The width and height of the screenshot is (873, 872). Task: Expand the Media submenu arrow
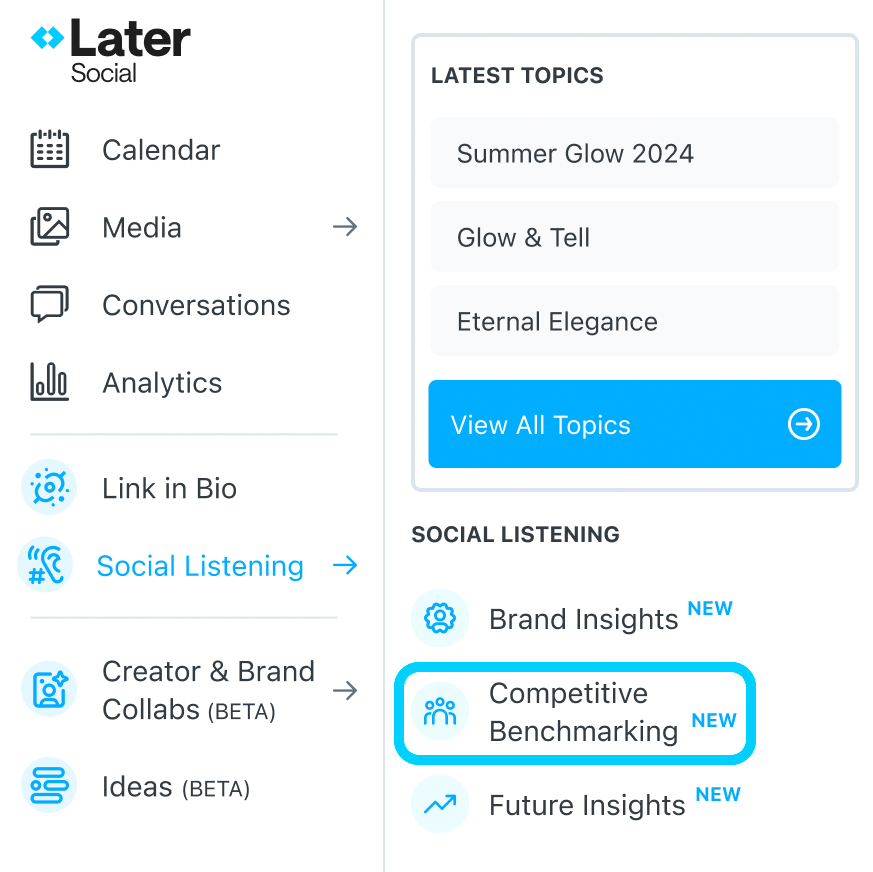coord(345,227)
